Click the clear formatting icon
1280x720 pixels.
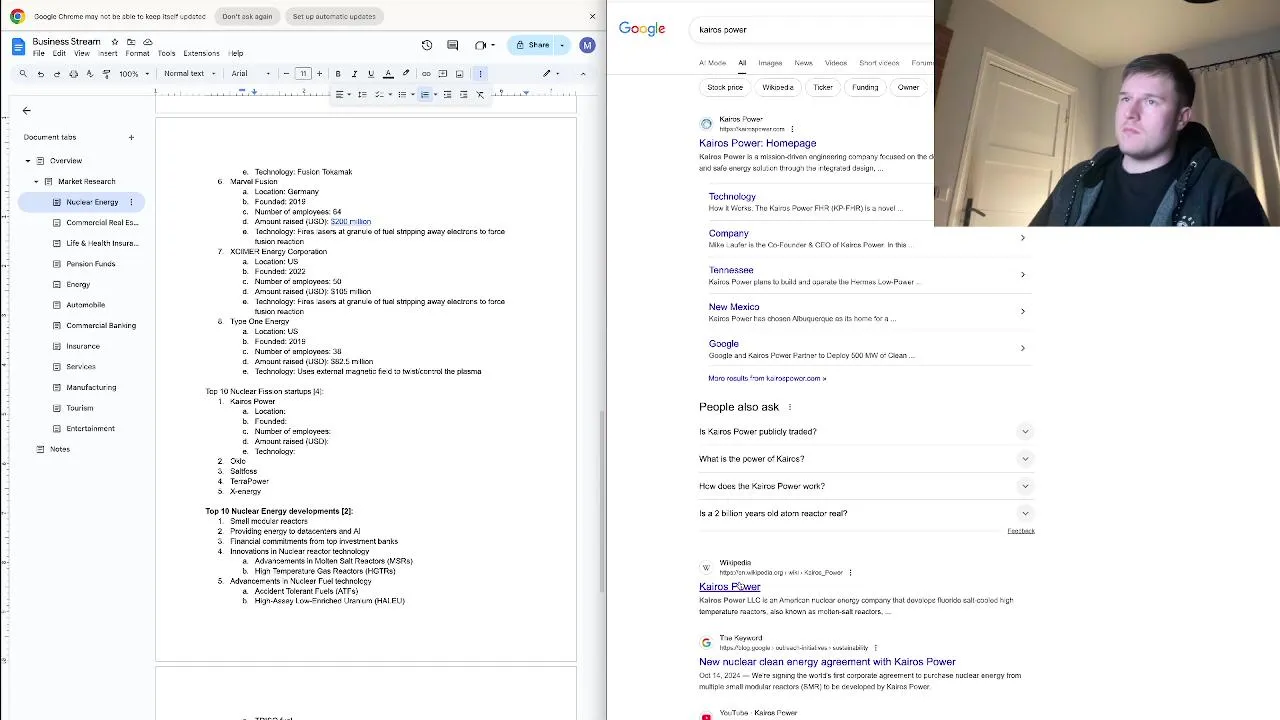click(480, 95)
